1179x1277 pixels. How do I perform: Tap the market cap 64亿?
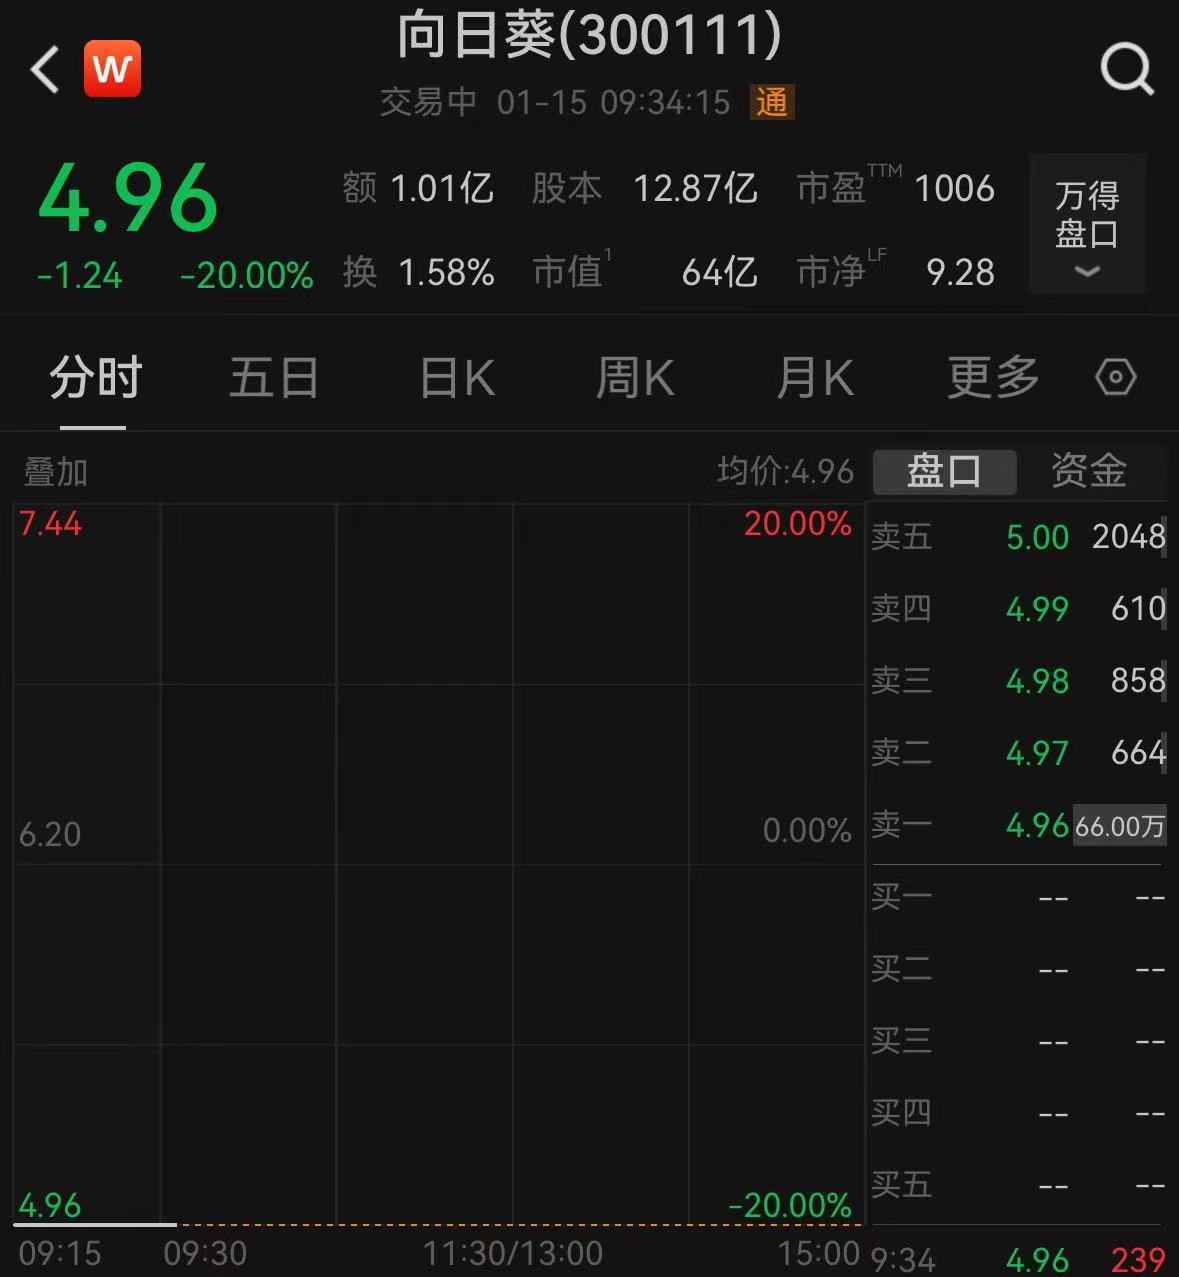(x=719, y=272)
